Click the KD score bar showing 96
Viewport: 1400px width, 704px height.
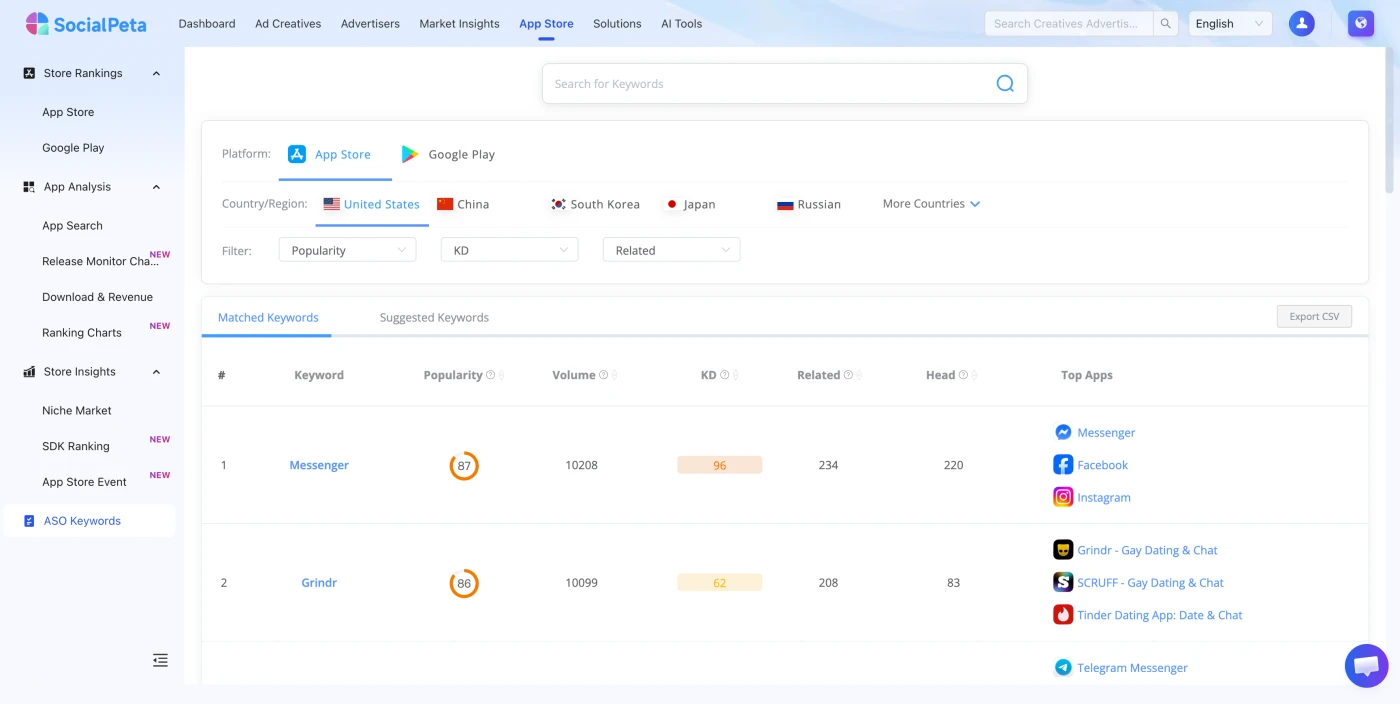[x=719, y=465]
